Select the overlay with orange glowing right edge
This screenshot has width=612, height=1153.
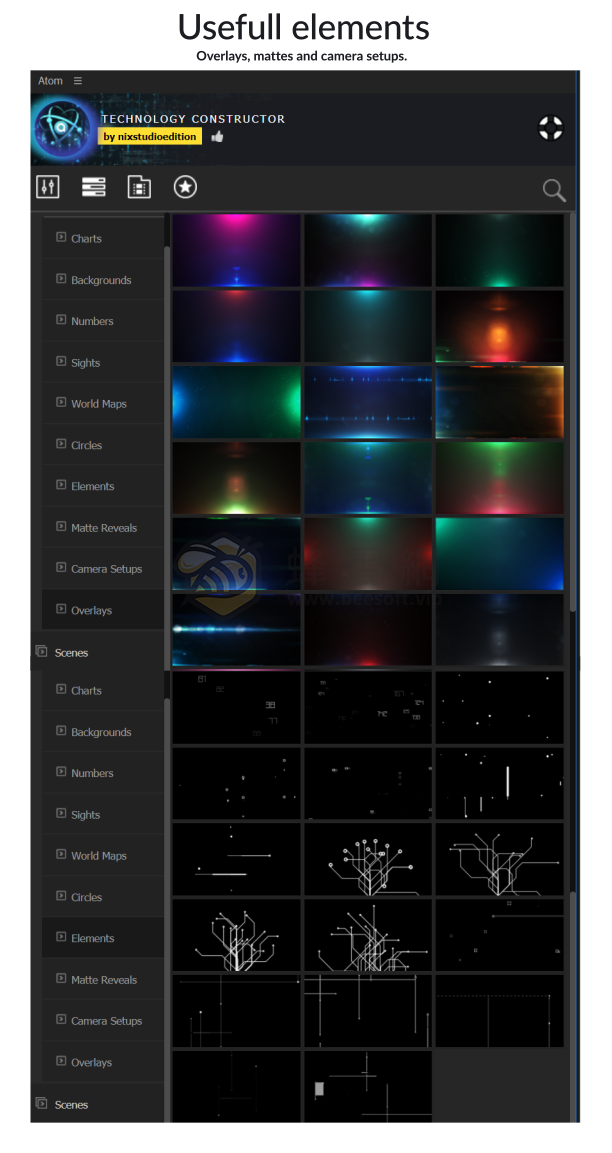(499, 401)
